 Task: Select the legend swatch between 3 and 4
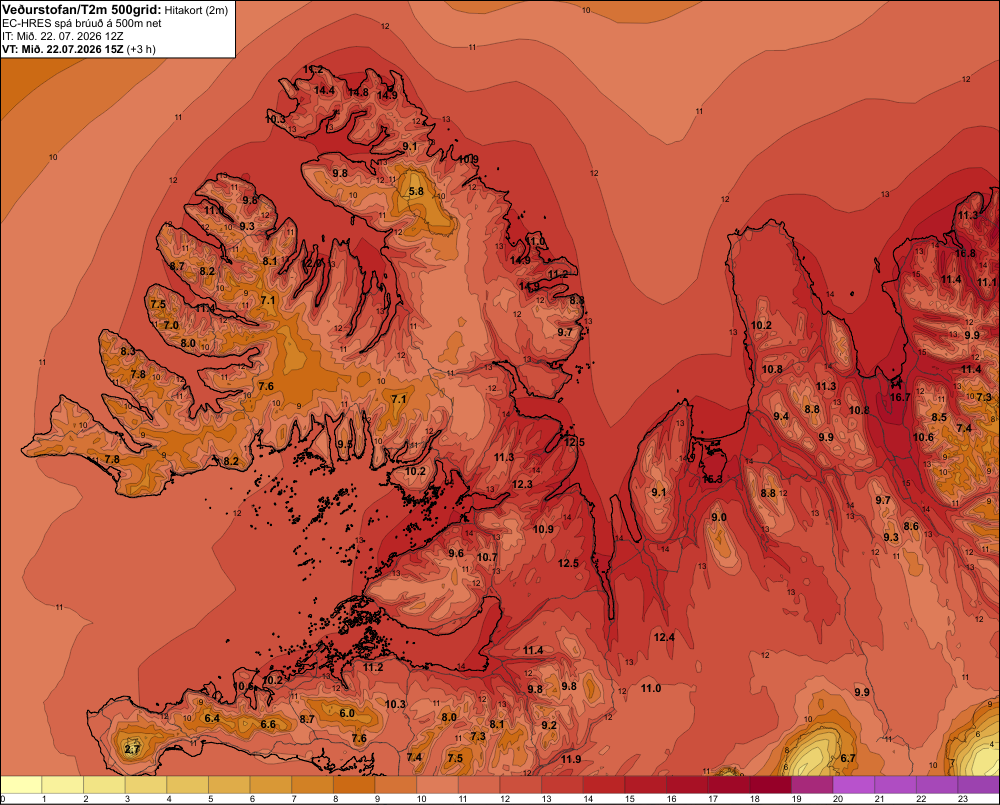(146, 785)
